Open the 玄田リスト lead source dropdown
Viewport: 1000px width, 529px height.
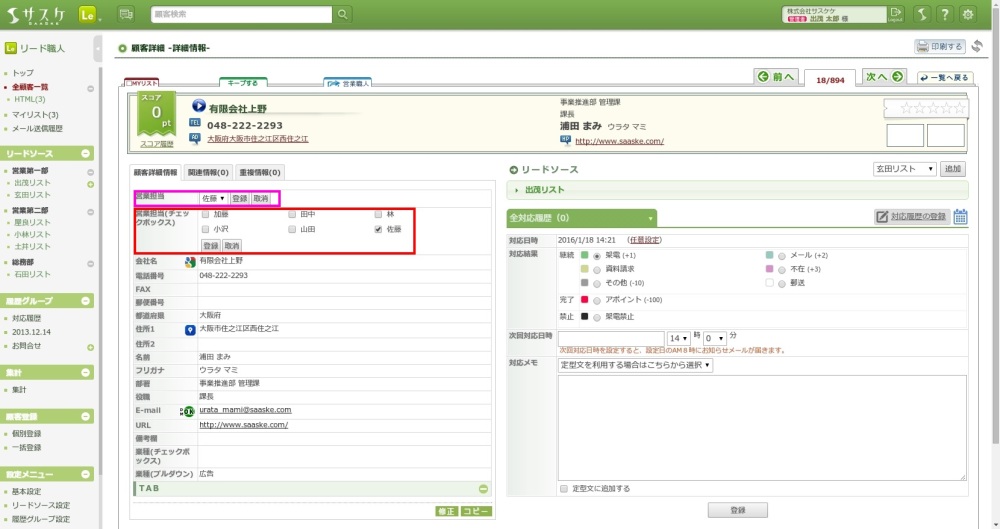click(903, 169)
